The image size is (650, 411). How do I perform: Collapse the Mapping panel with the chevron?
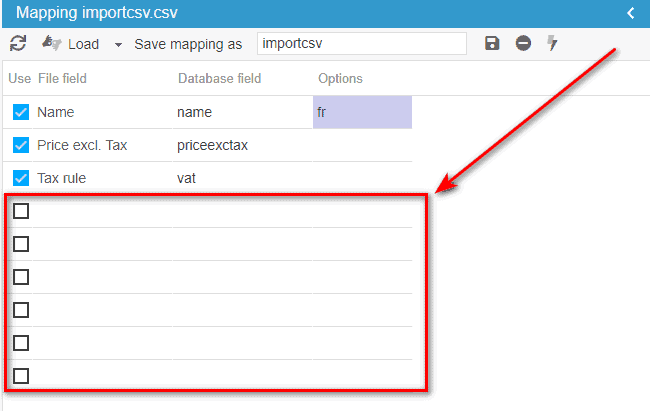pos(630,12)
